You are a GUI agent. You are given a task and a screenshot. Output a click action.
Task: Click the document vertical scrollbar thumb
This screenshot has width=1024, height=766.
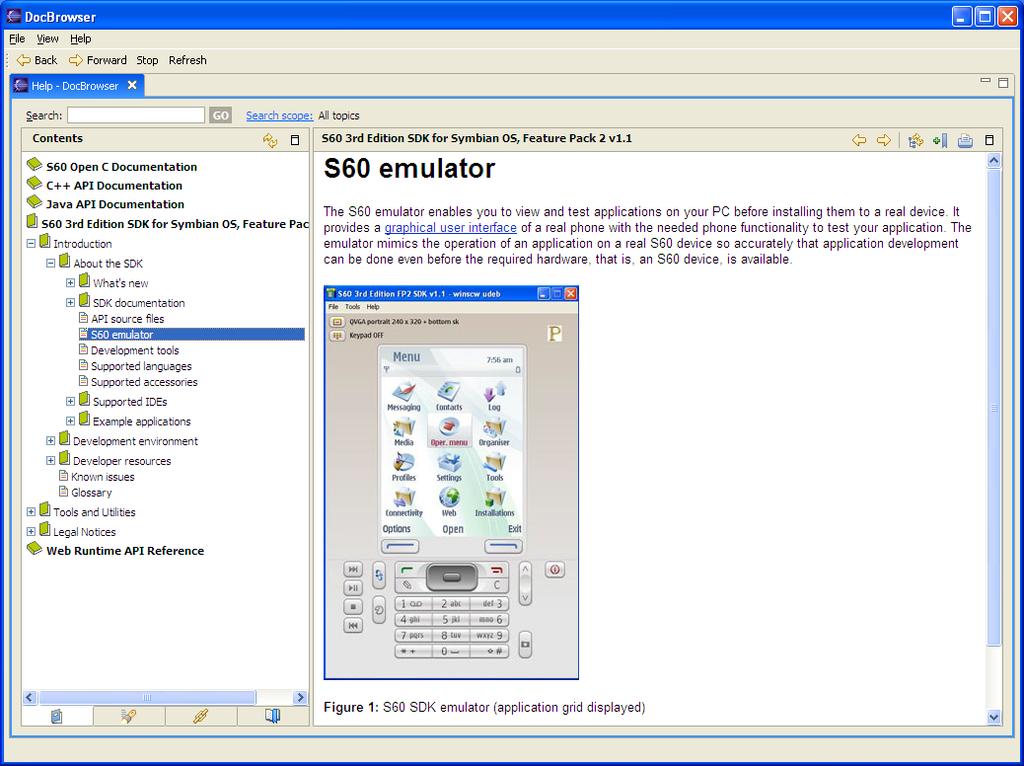pos(993,408)
